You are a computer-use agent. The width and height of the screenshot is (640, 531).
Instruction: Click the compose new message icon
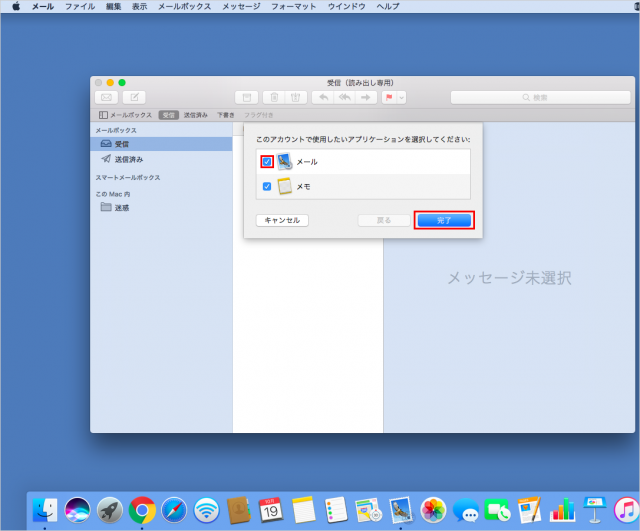point(134,97)
